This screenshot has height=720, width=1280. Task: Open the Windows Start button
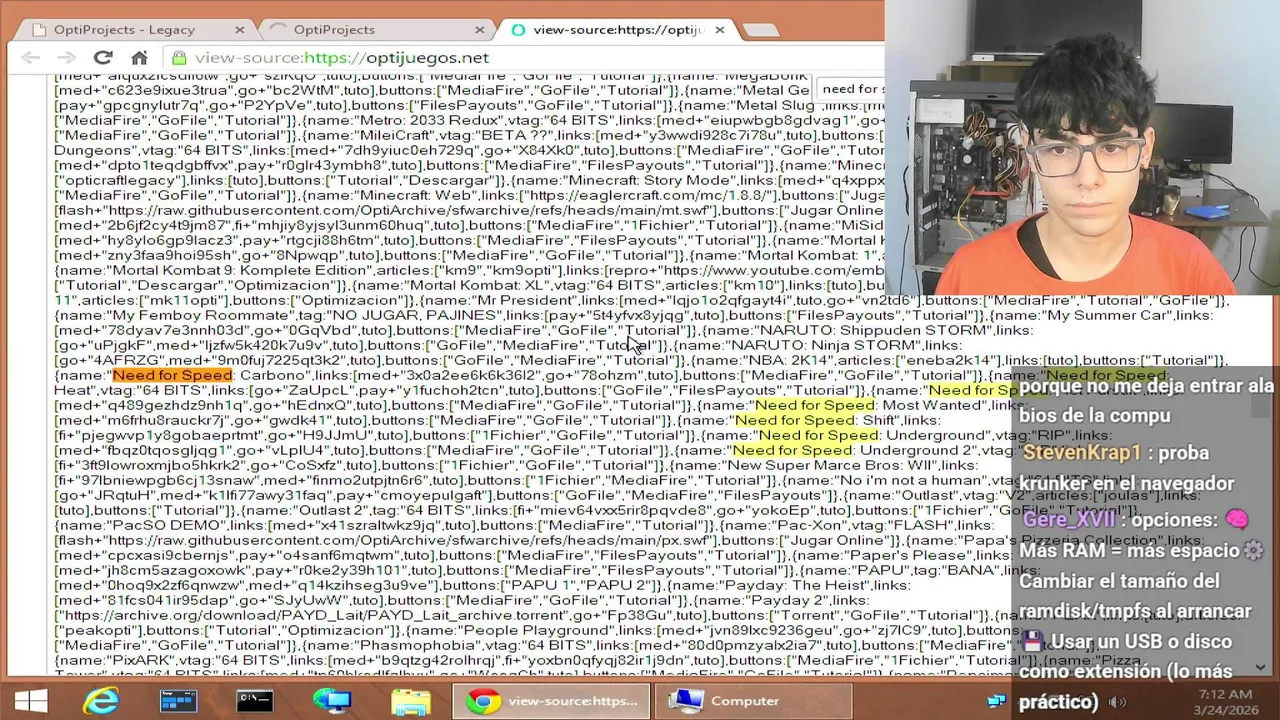[x=30, y=701]
